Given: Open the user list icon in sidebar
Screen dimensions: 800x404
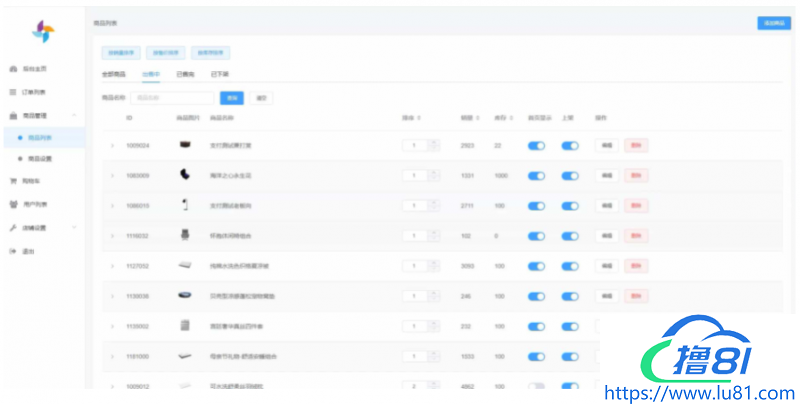Looking at the screenshot, I should [x=13, y=204].
